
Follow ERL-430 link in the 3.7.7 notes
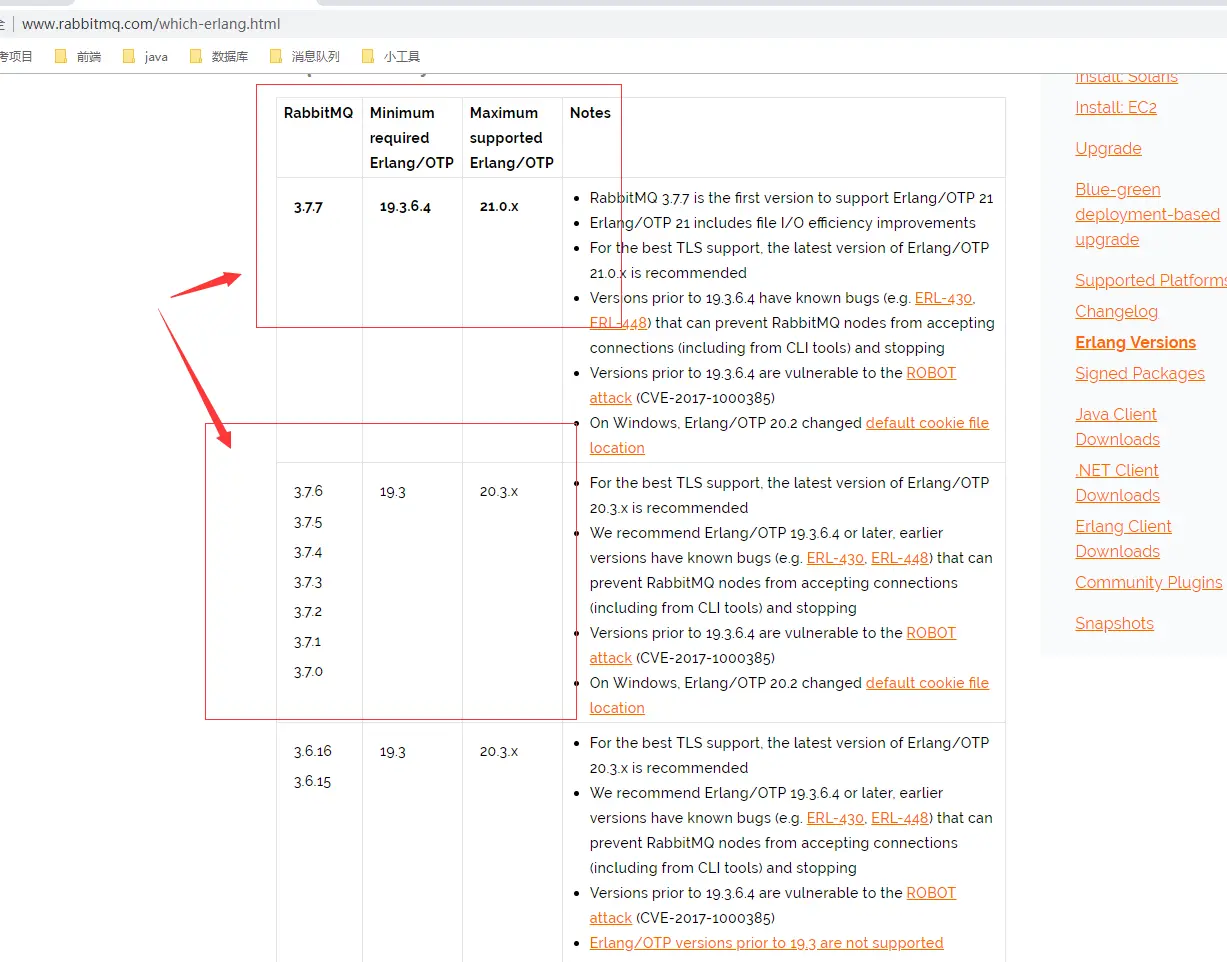[943, 298]
